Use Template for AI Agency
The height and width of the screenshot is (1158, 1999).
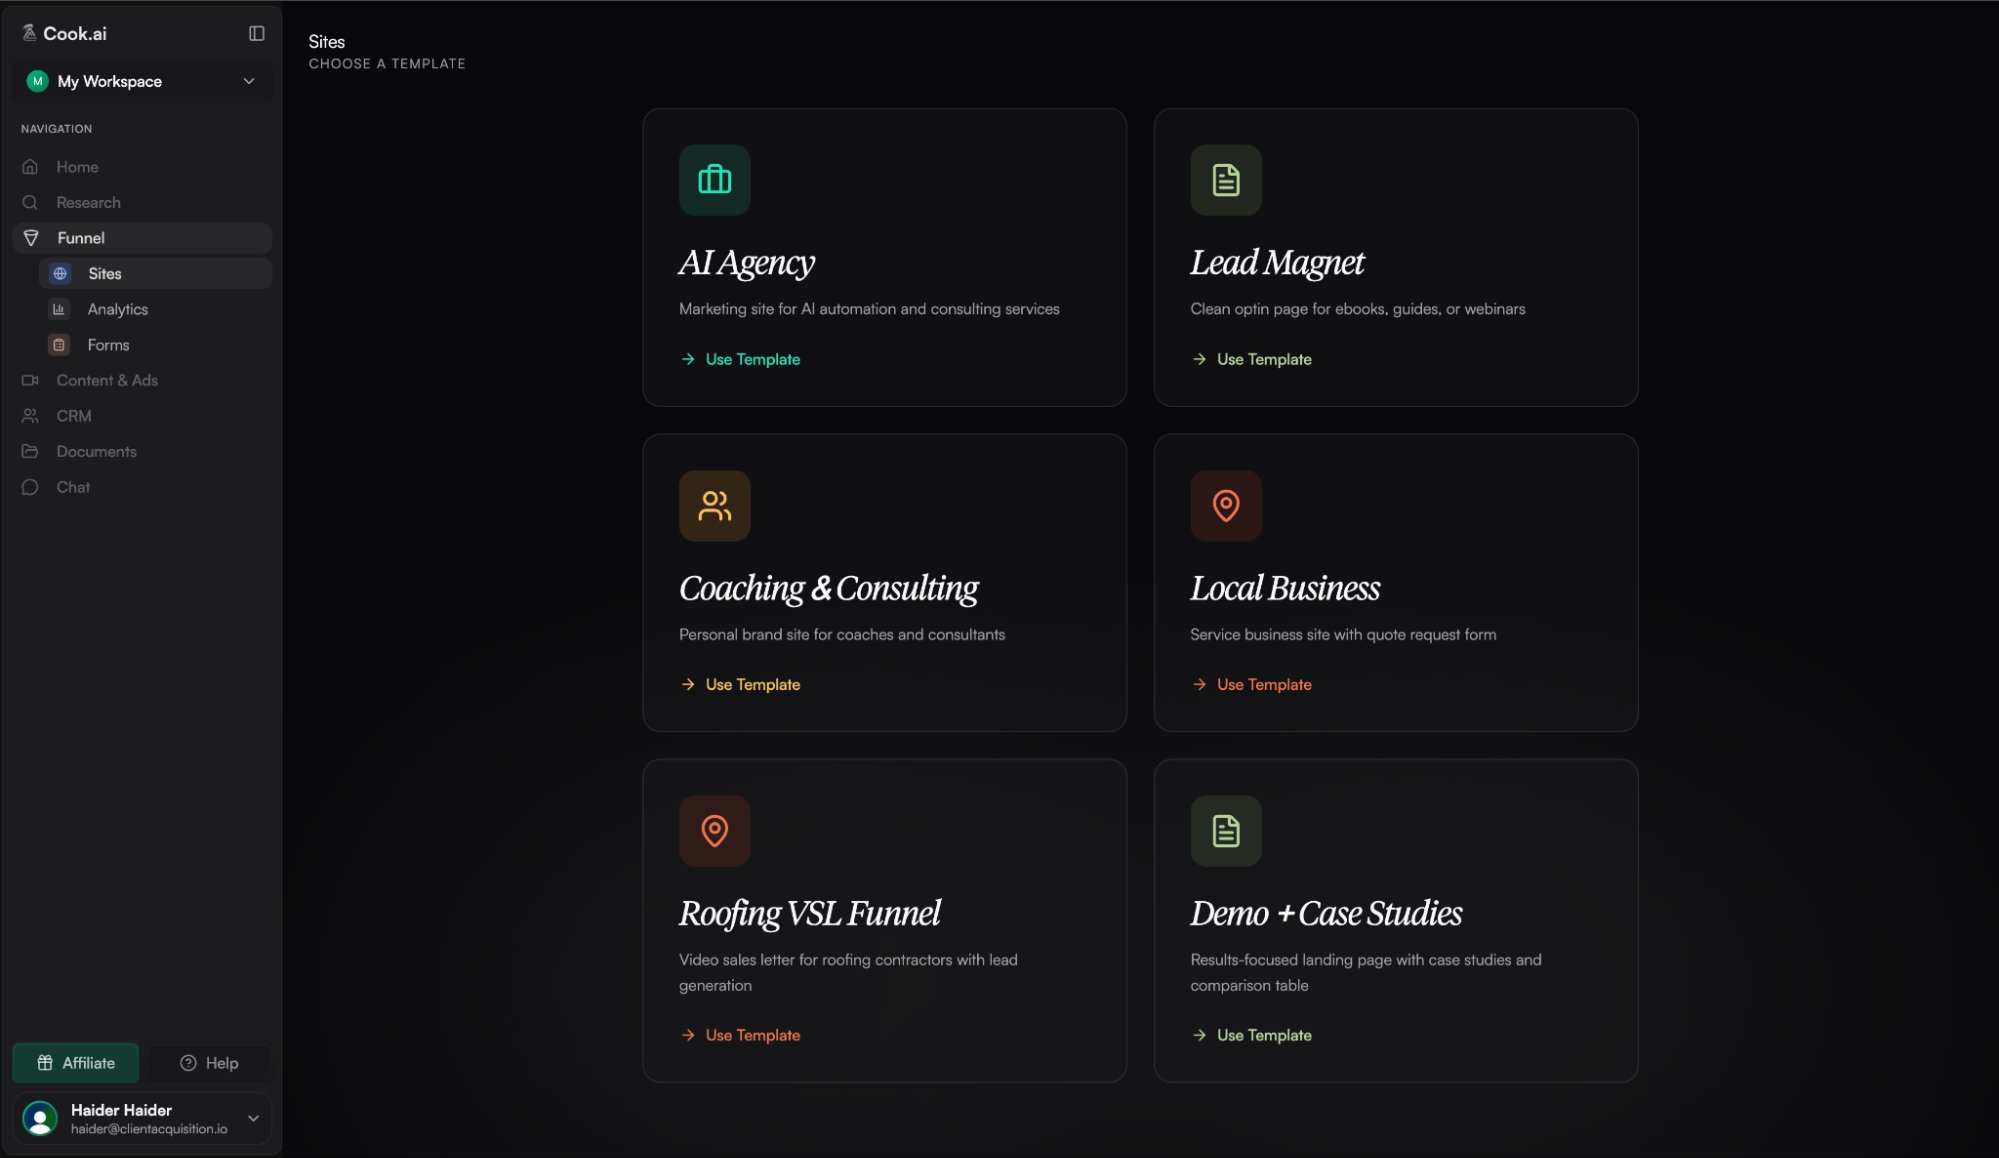point(752,359)
